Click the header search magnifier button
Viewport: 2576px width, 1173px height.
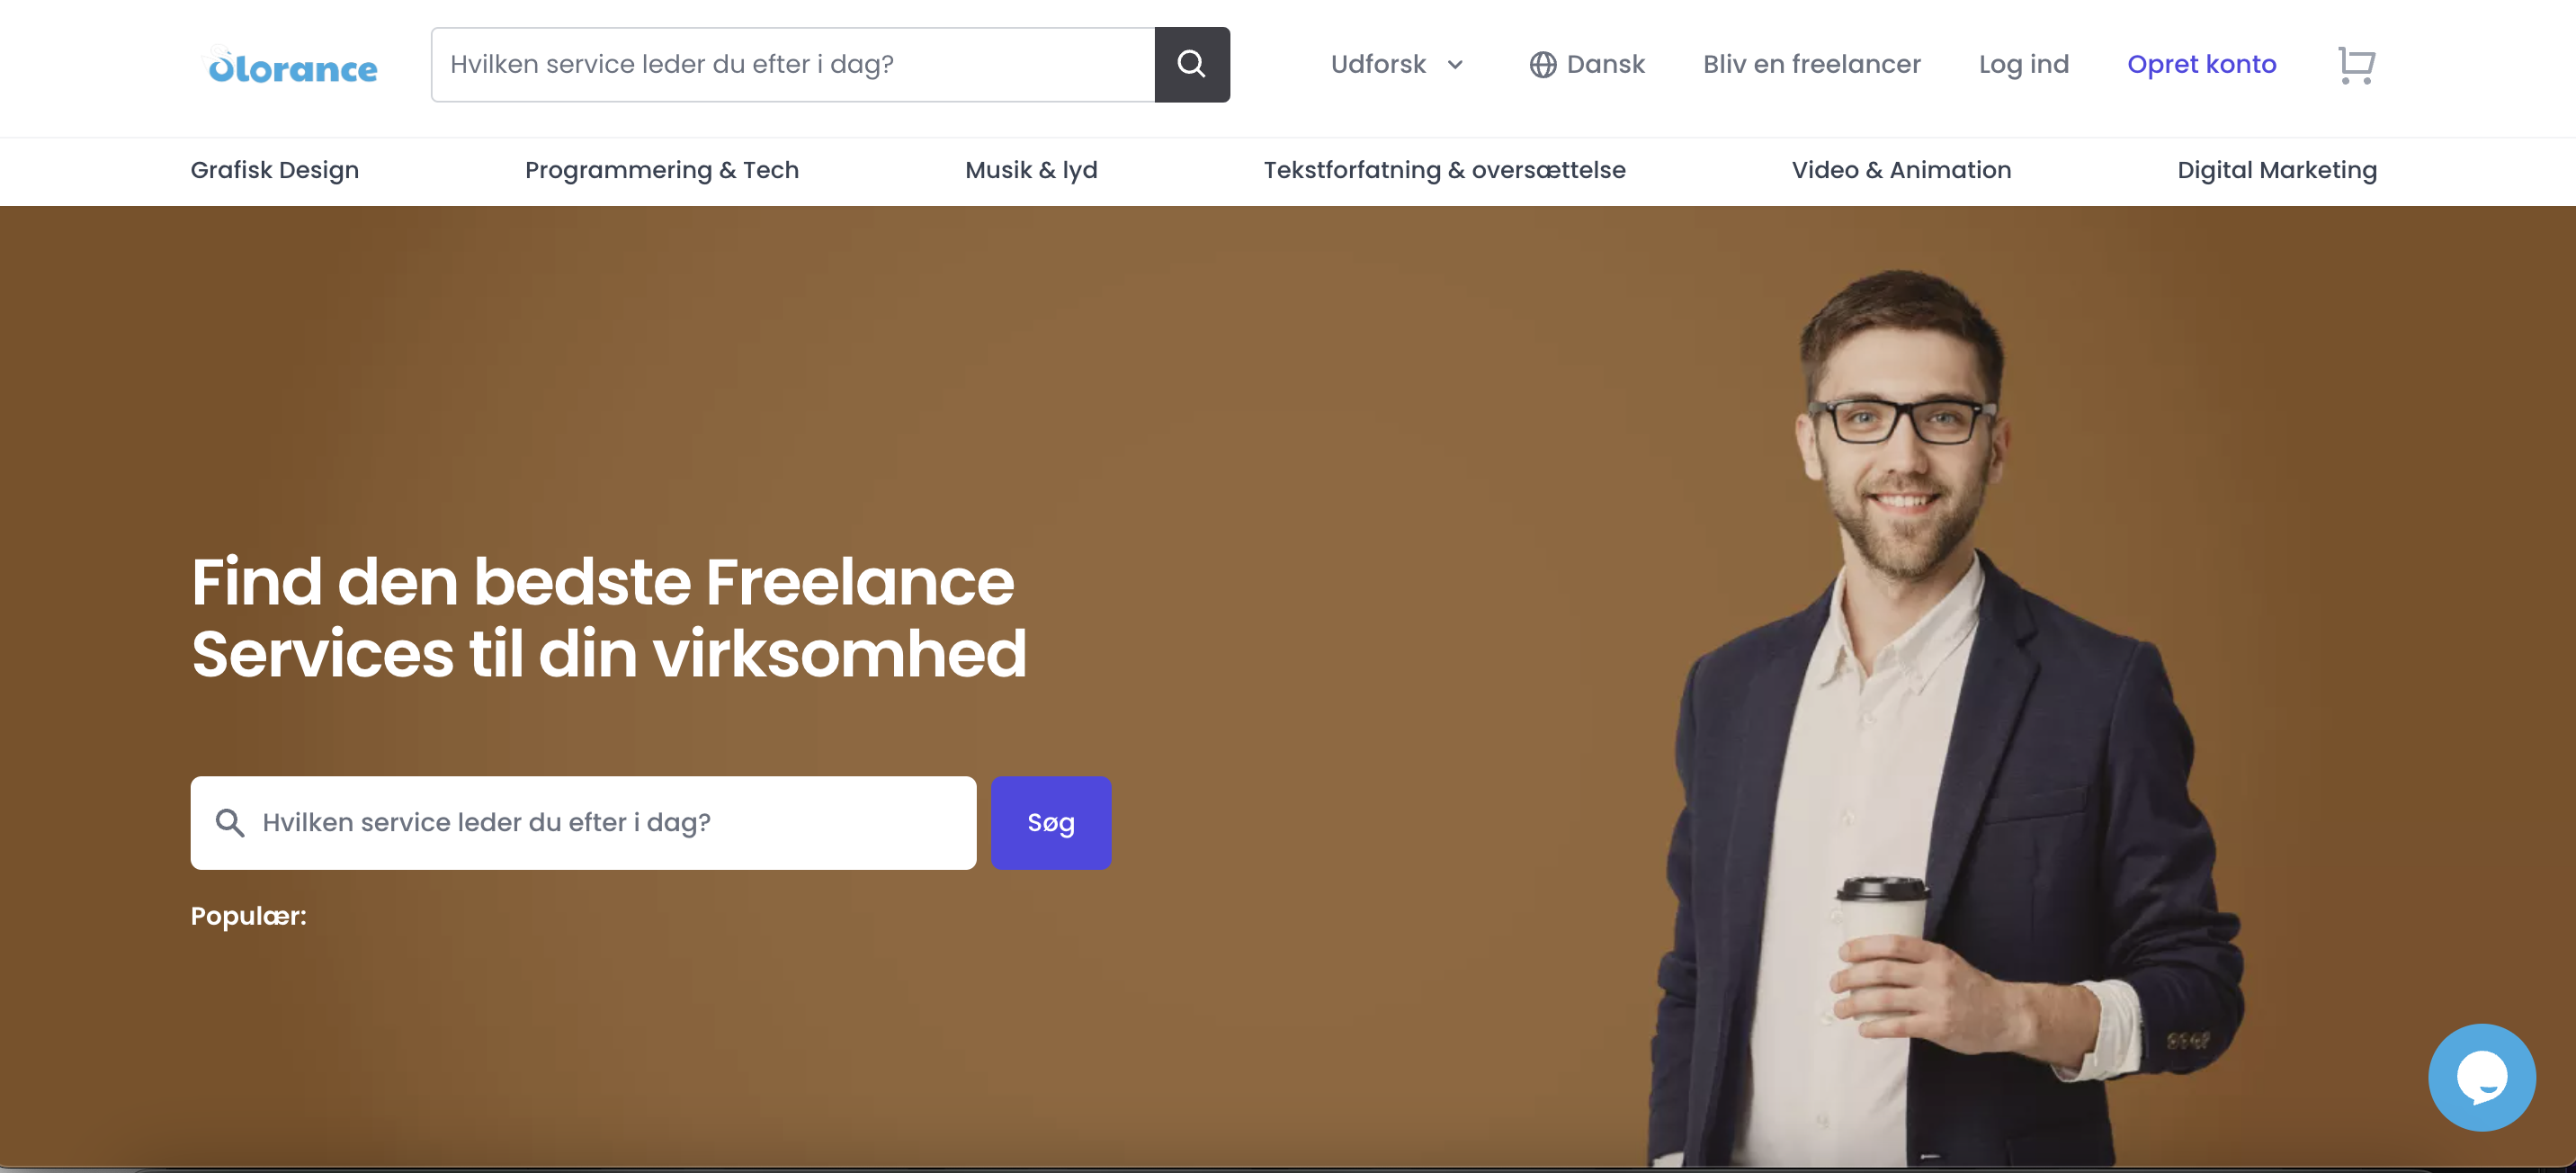tap(1191, 64)
